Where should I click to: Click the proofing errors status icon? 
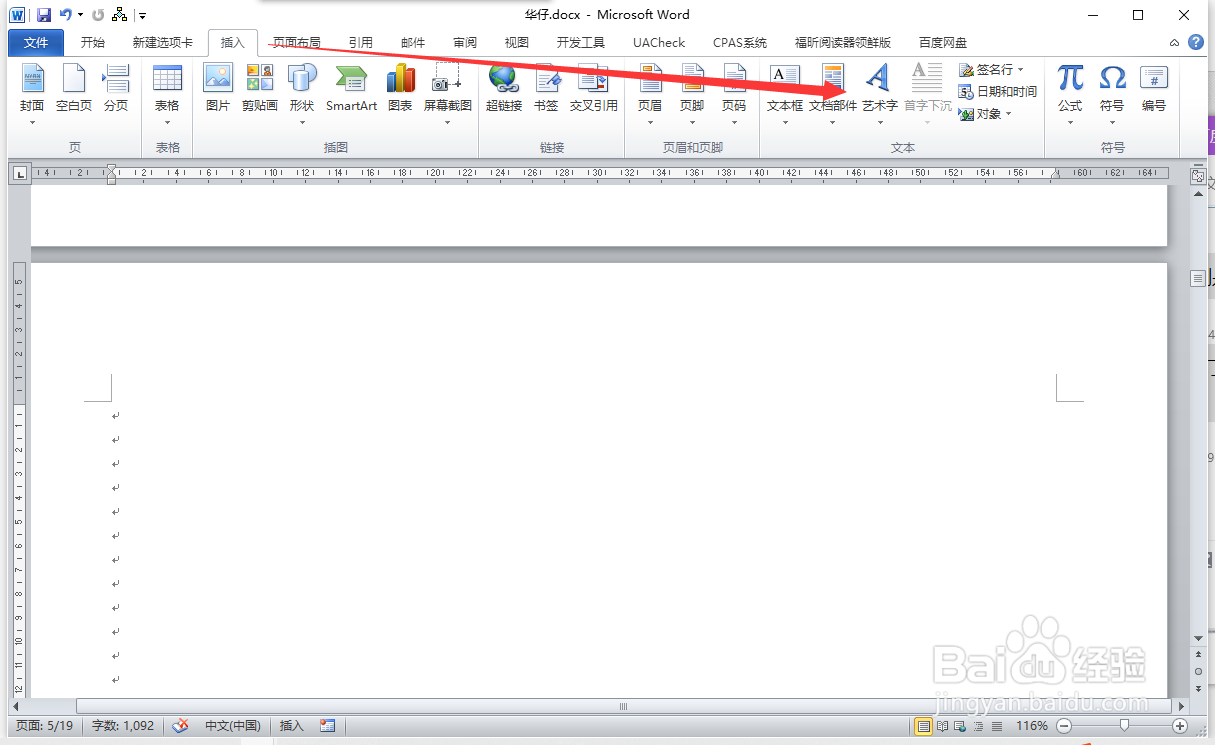click(x=181, y=726)
